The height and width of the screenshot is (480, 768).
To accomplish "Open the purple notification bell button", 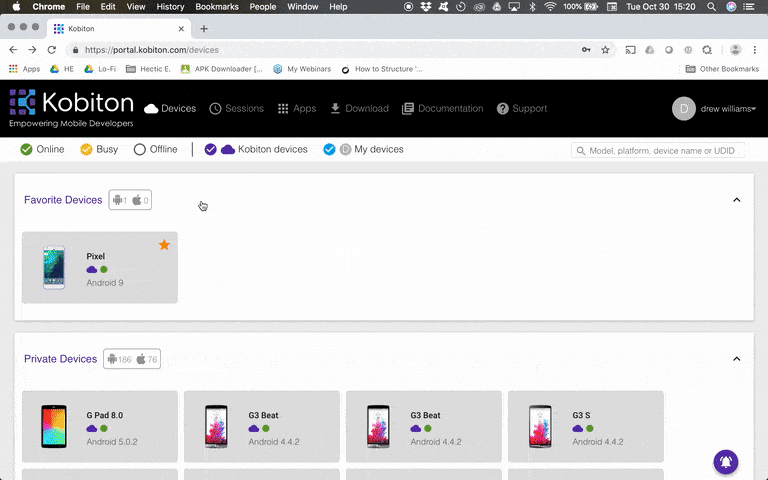I will (x=726, y=461).
